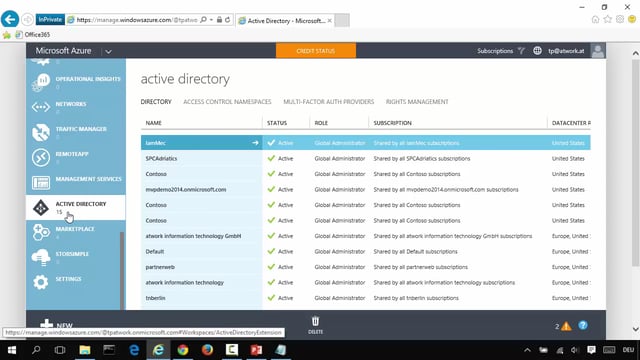The height and width of the screenshot is (360, 640).
Task: Open Chrome from taskbar
Action: click(183, 350)
